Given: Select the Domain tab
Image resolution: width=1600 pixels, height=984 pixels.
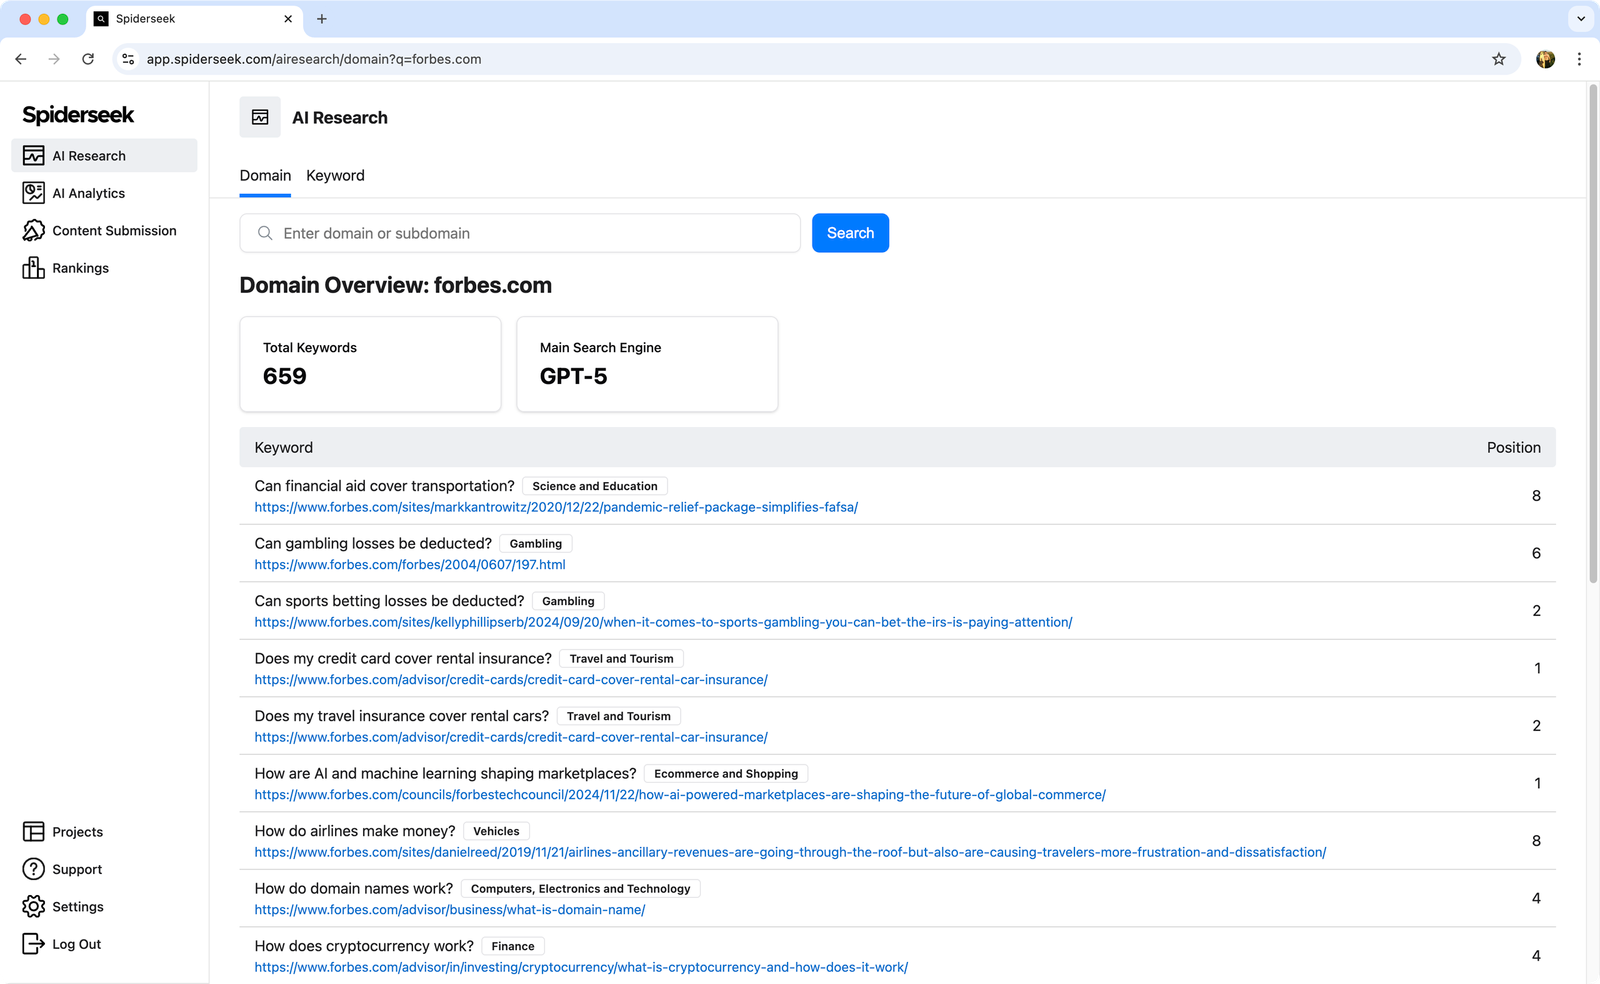Looking at the screenshot, I should pos(265,176).
